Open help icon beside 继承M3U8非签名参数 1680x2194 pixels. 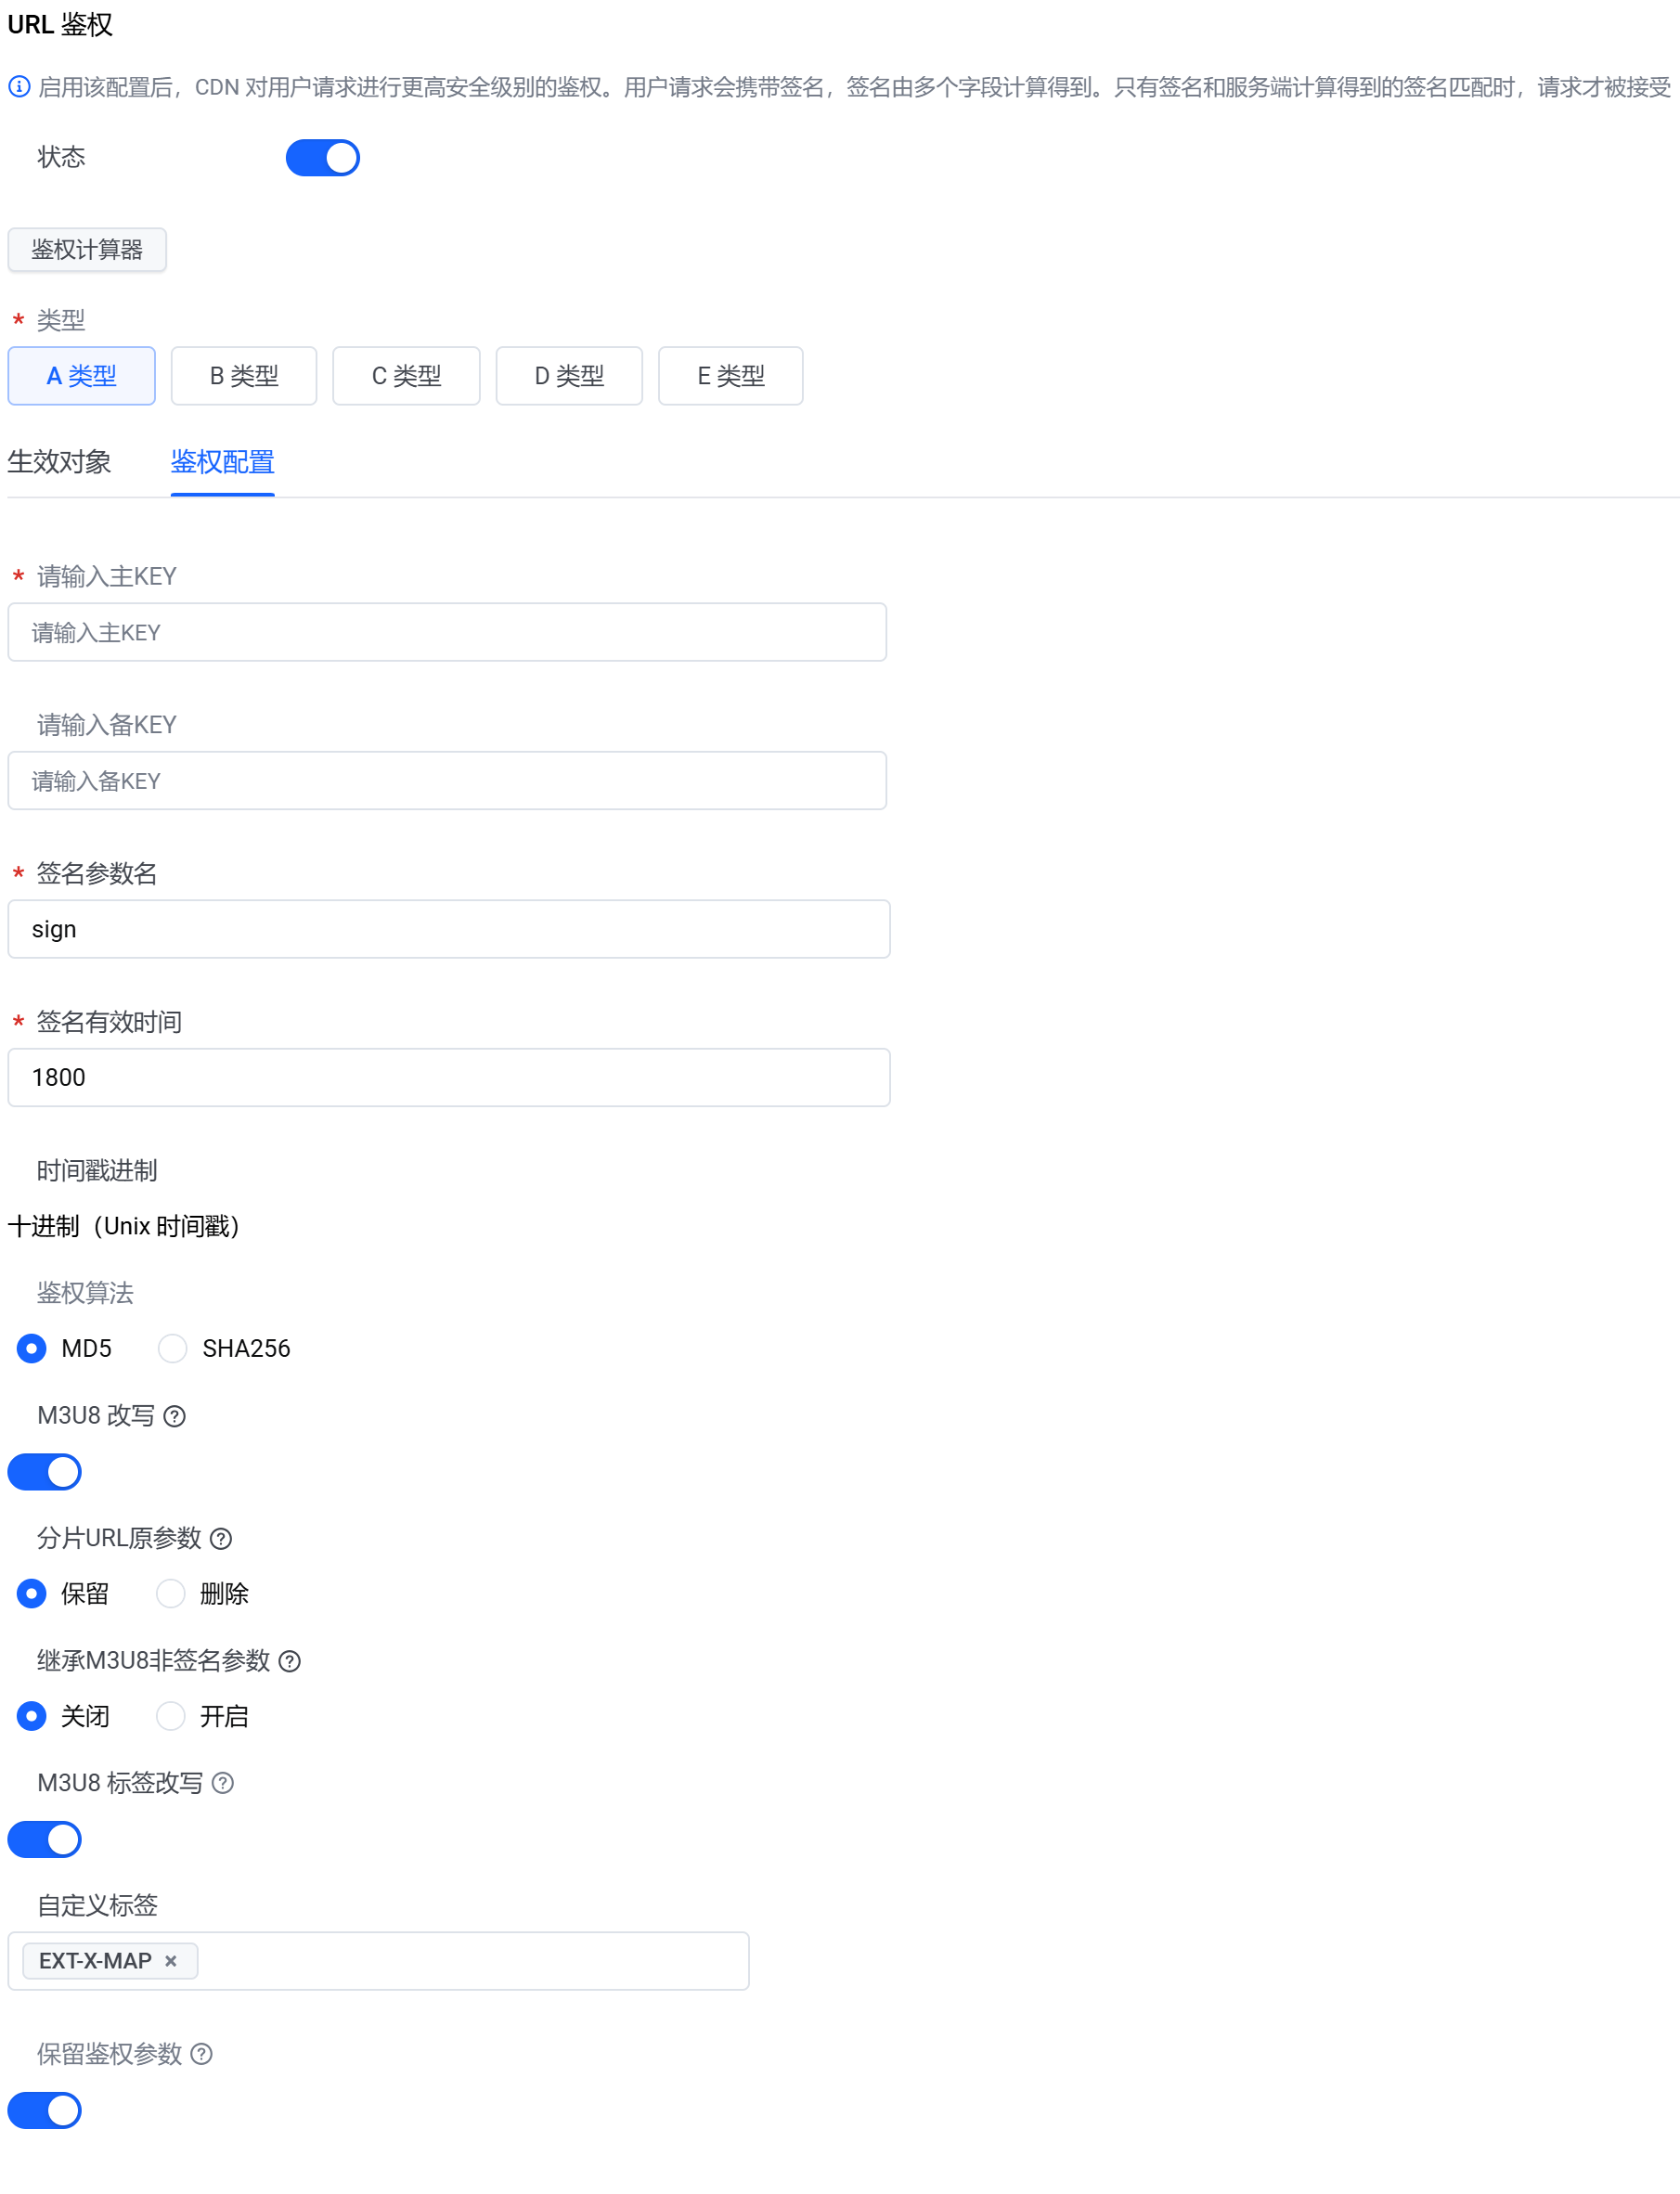point(289,1661)
